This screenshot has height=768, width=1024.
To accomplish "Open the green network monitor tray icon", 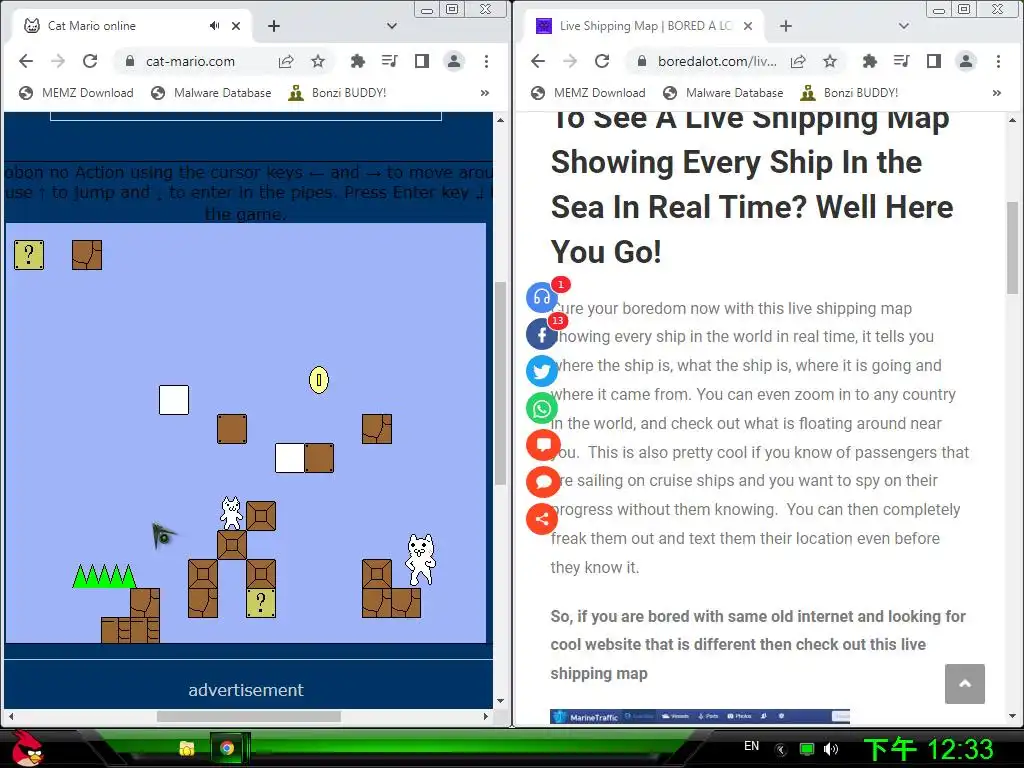I will click(x=807, y=749).
